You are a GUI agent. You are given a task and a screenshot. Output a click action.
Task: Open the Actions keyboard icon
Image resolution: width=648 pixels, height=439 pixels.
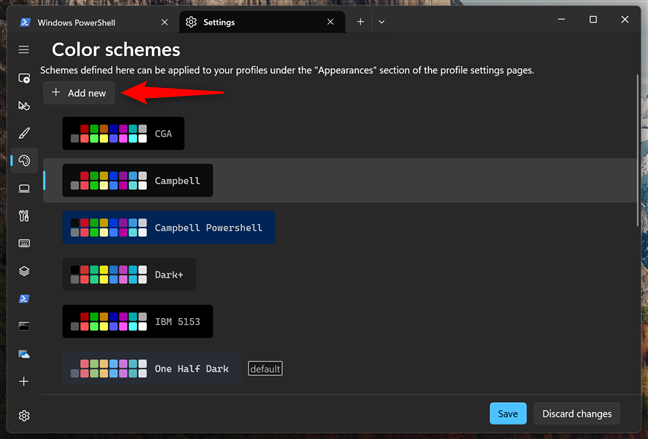tap(24, 243)
